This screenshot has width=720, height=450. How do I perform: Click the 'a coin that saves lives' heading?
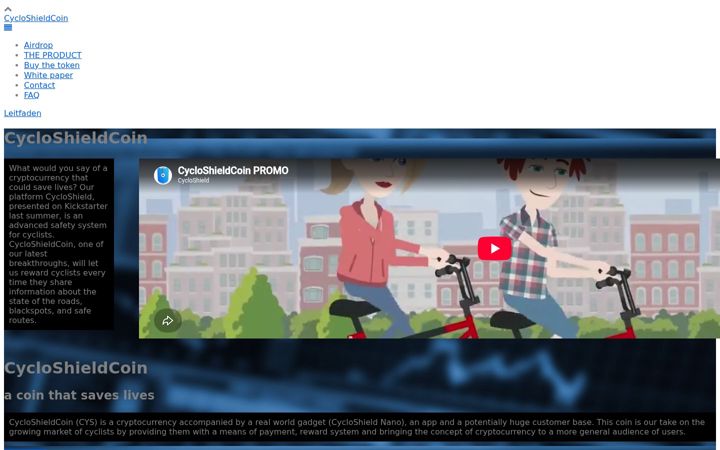79,395
